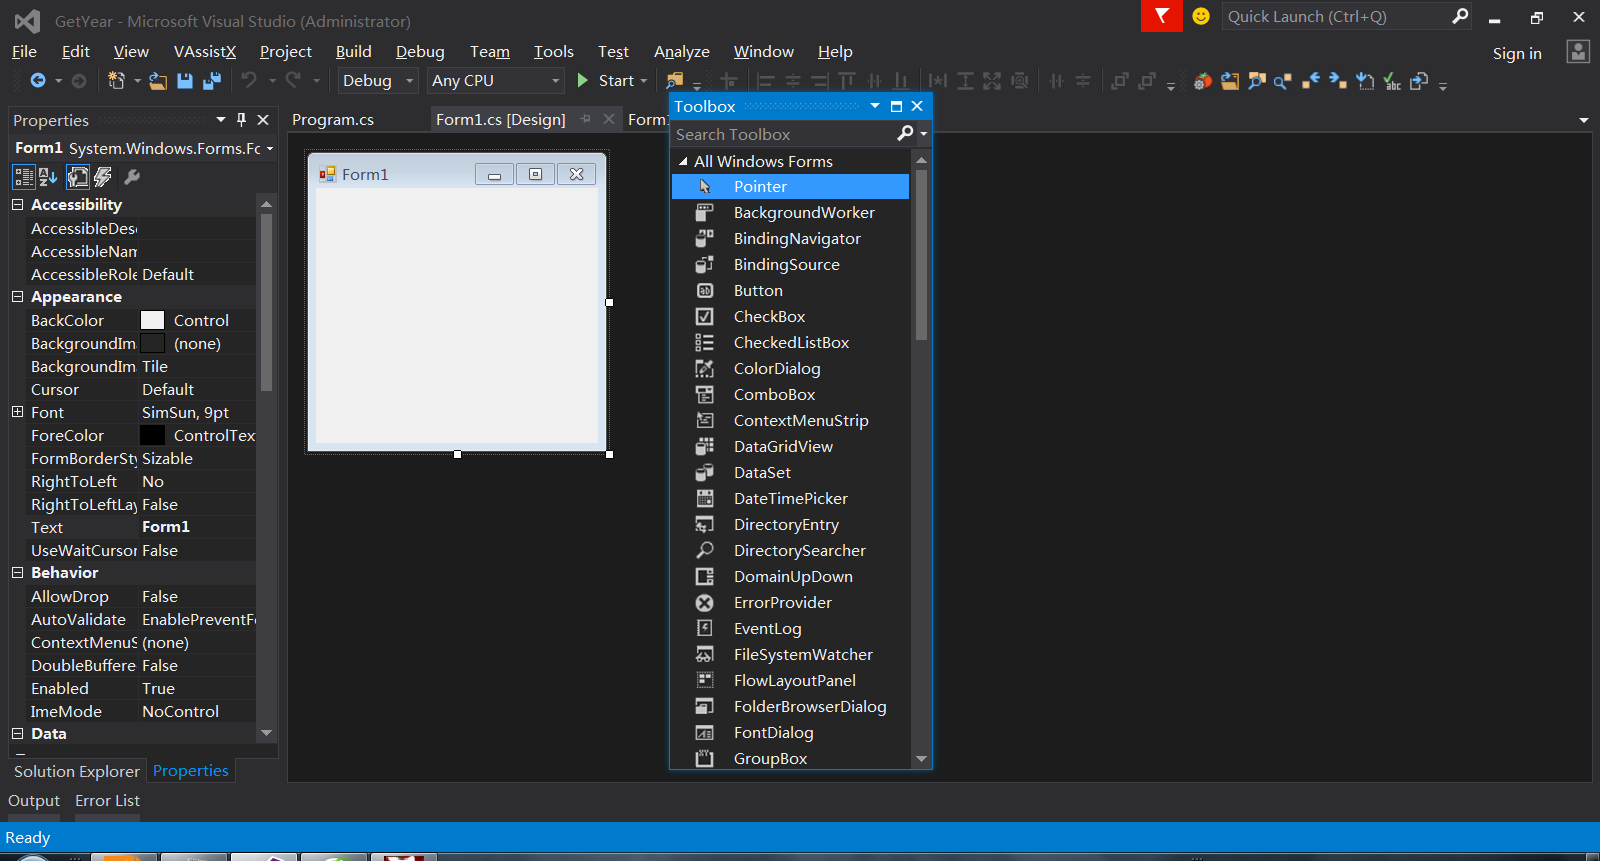Expand the Font property
The image size is (1600, 861).
point(17,412)
